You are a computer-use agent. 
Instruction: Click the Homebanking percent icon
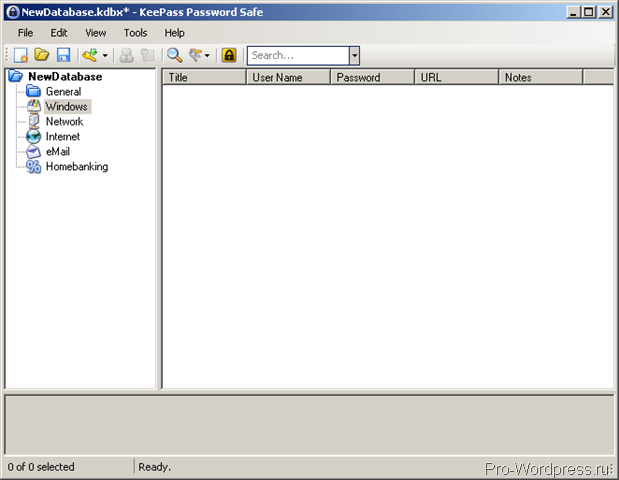point(34,167)
